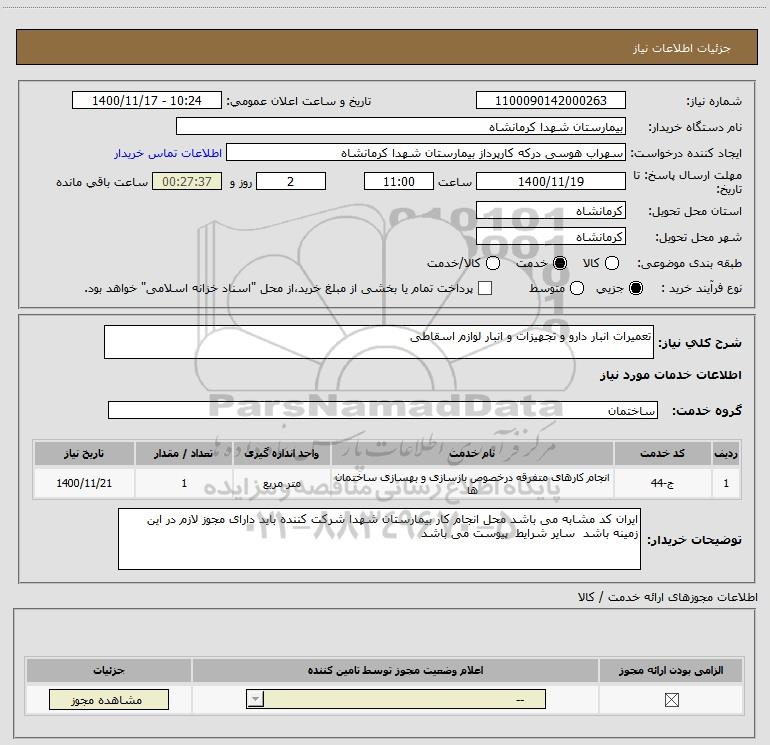Click the اطلاعات خدمات مورد نیاز heading
The image size is (770, 745).
point(670,375)
